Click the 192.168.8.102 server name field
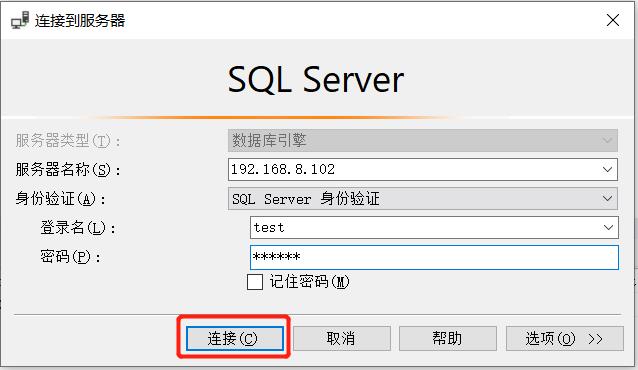This screenshot has height=370, width=638. [423, 169]
